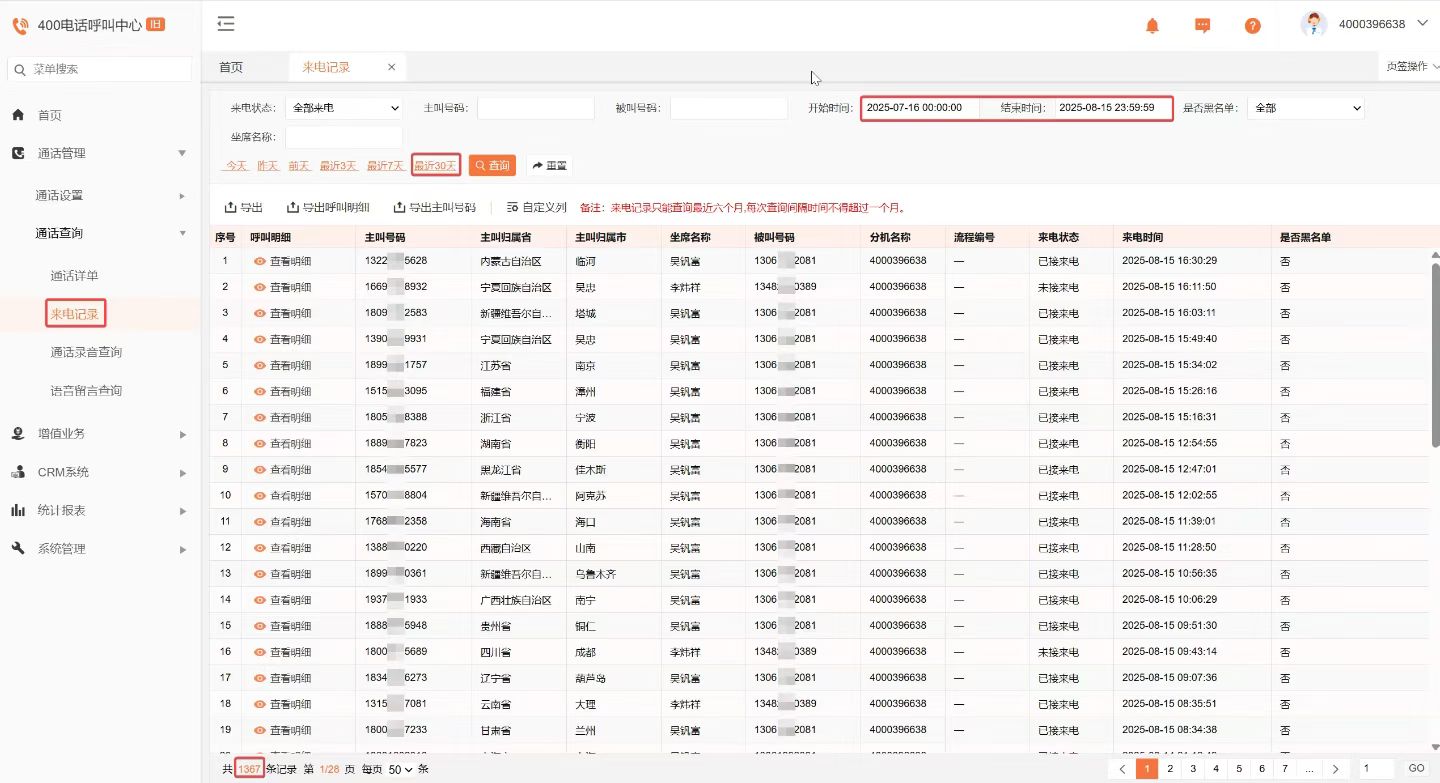Open the 来电状态 dropdown
Image resolution: width=1440 pixels, height=783 pixels.
[x=344, y=108]
